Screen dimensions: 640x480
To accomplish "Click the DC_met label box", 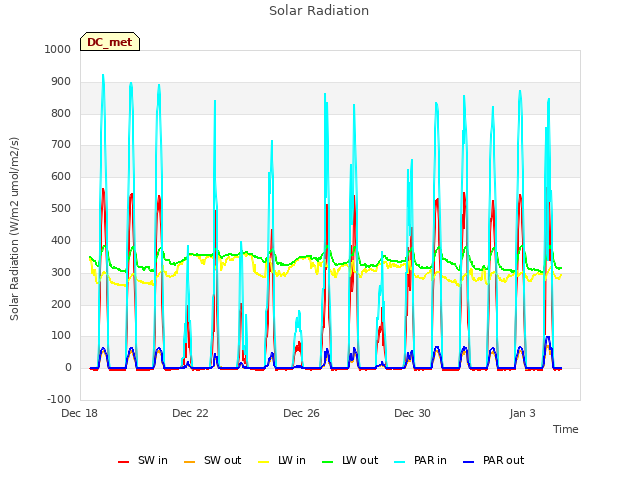I will click(110, 42).
